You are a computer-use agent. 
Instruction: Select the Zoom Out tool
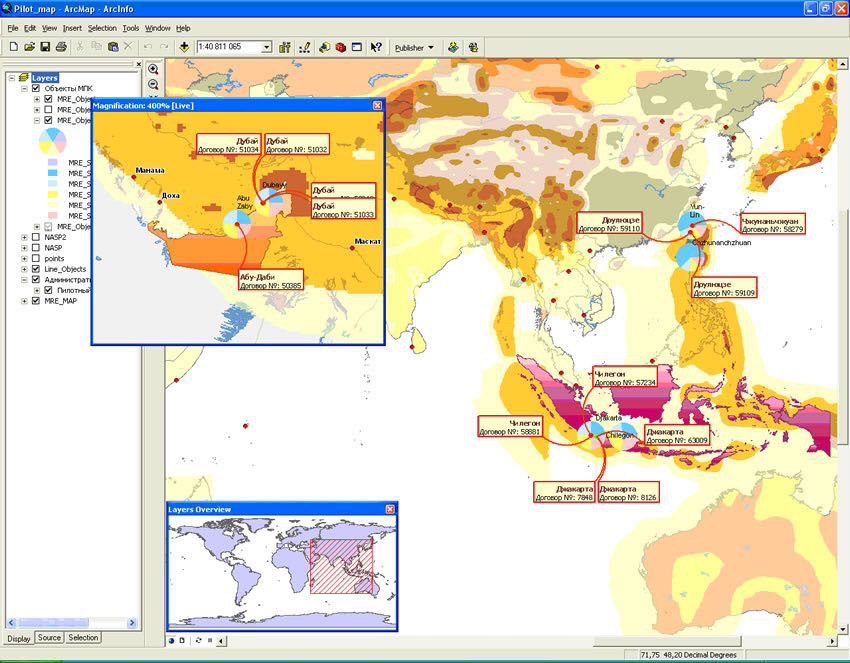pos(154,85)
